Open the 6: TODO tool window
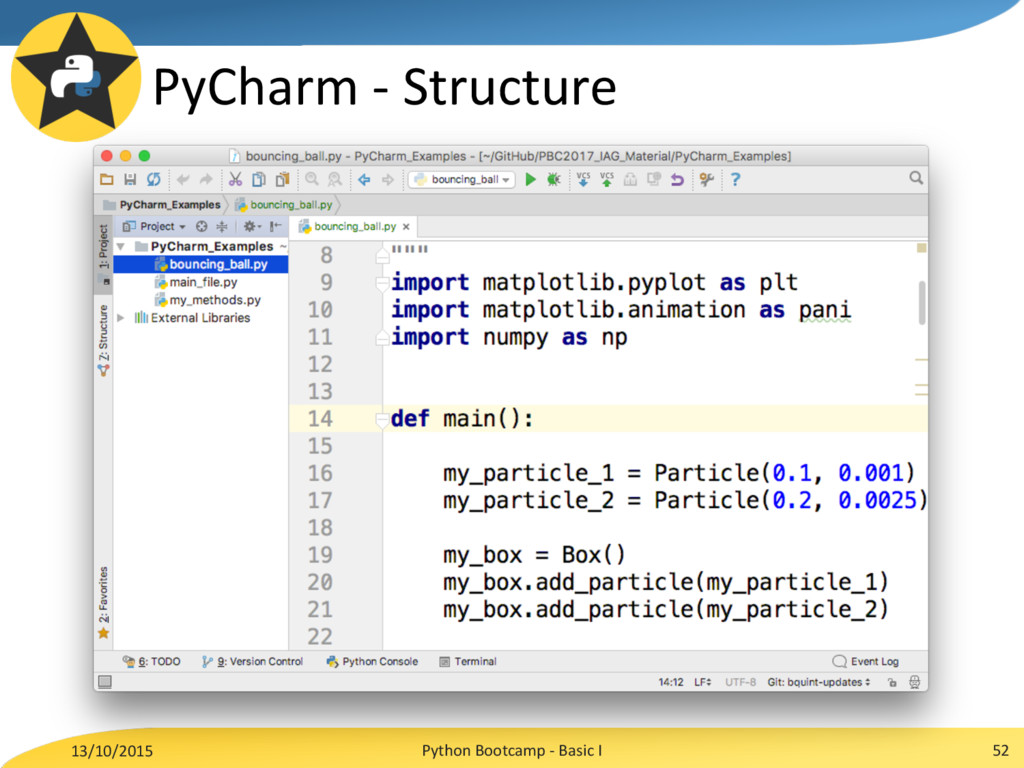This screenshot has height=768, width=1024. point(152,662)
